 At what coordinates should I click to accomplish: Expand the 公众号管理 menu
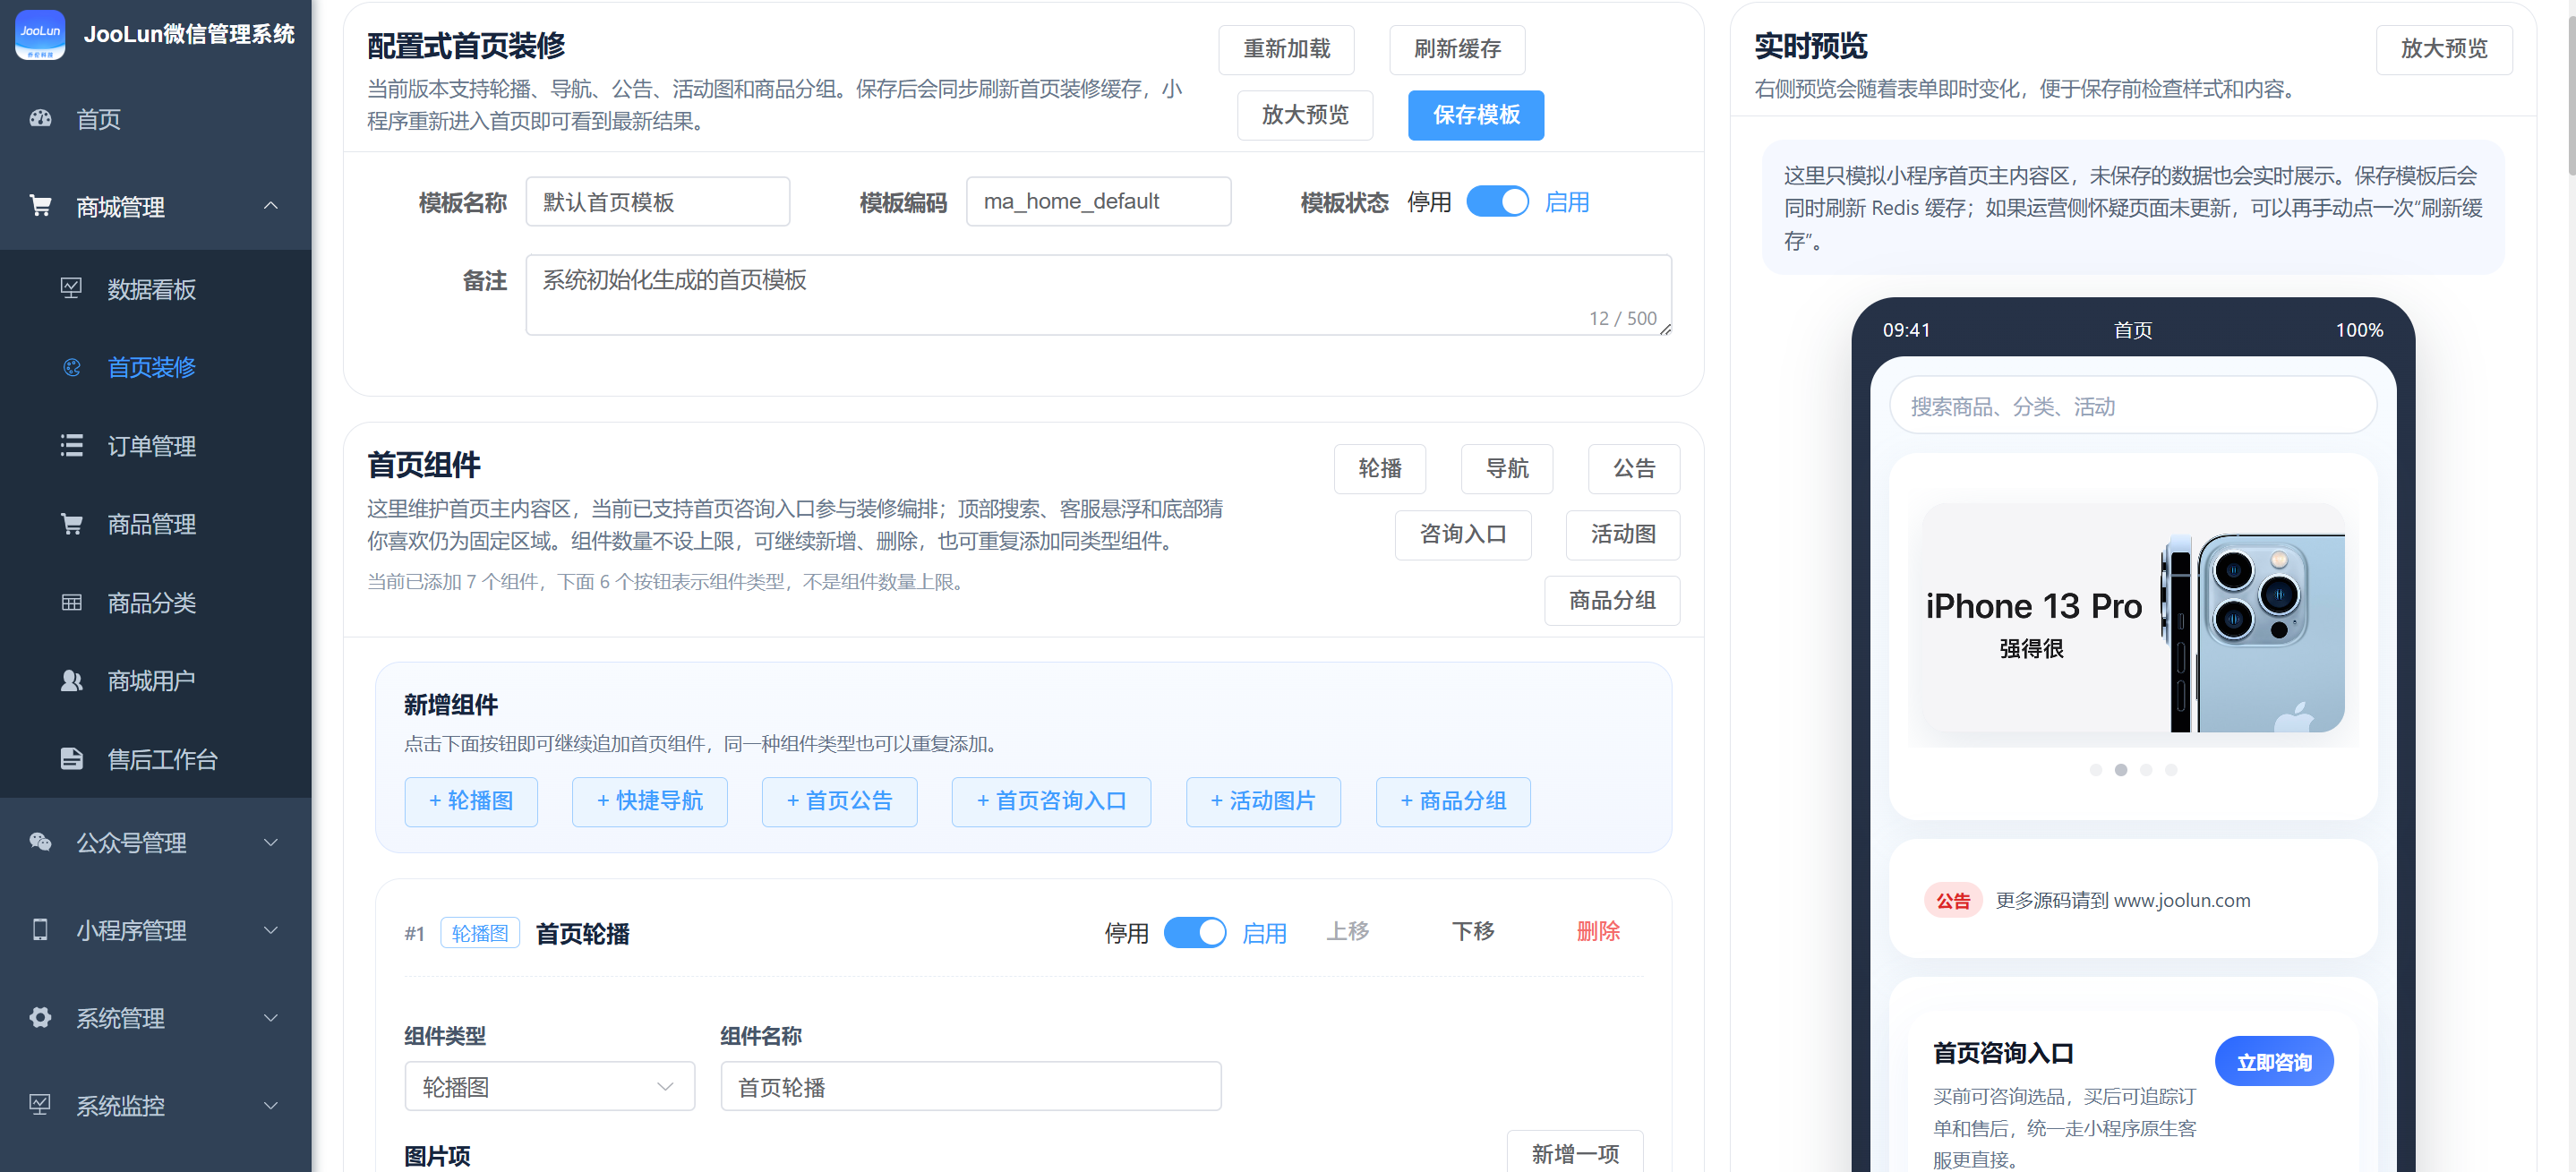[155, 842]
